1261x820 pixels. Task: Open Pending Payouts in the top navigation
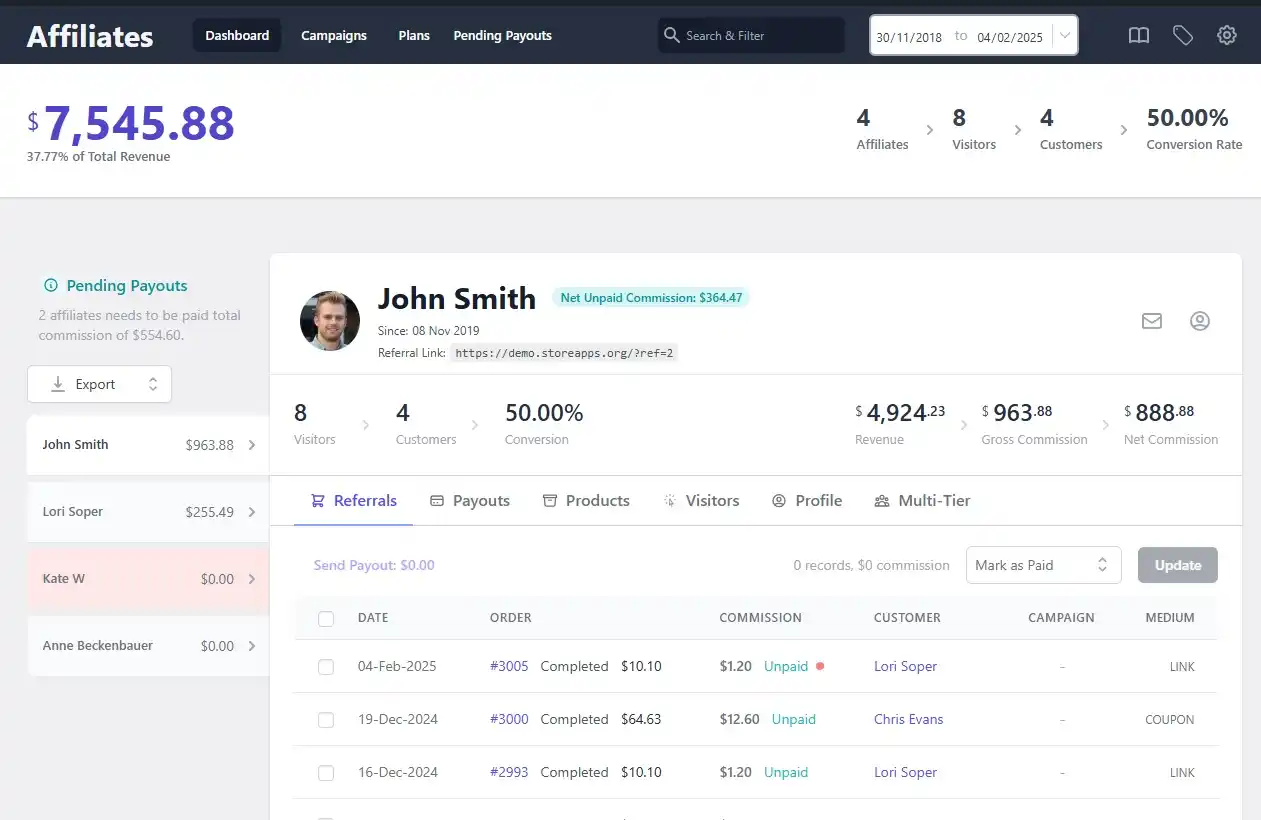coord(502,35)
